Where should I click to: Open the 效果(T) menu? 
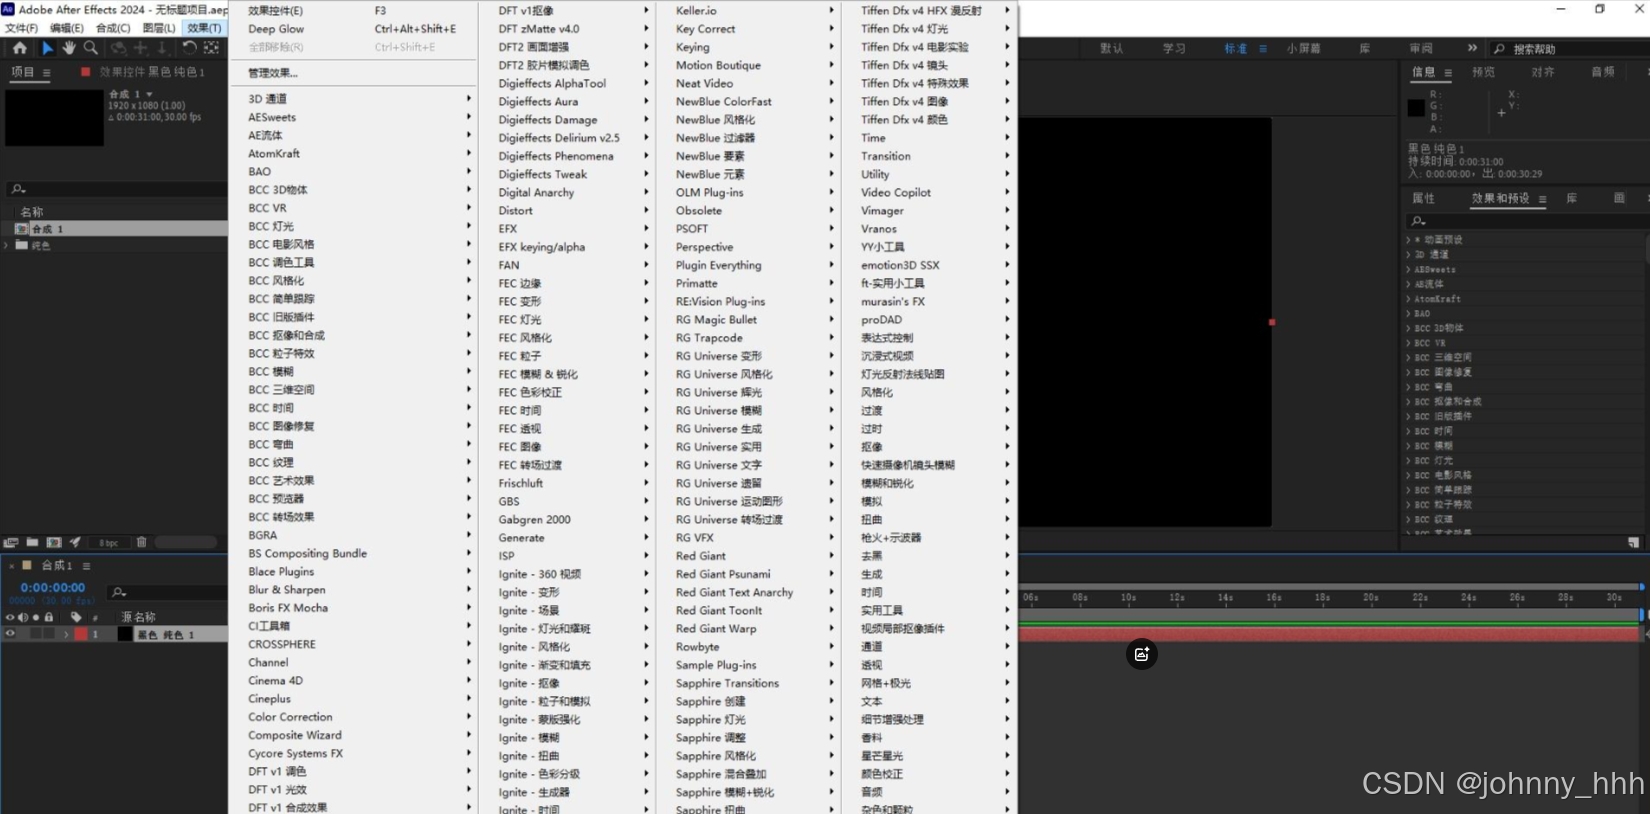point(204,28)
